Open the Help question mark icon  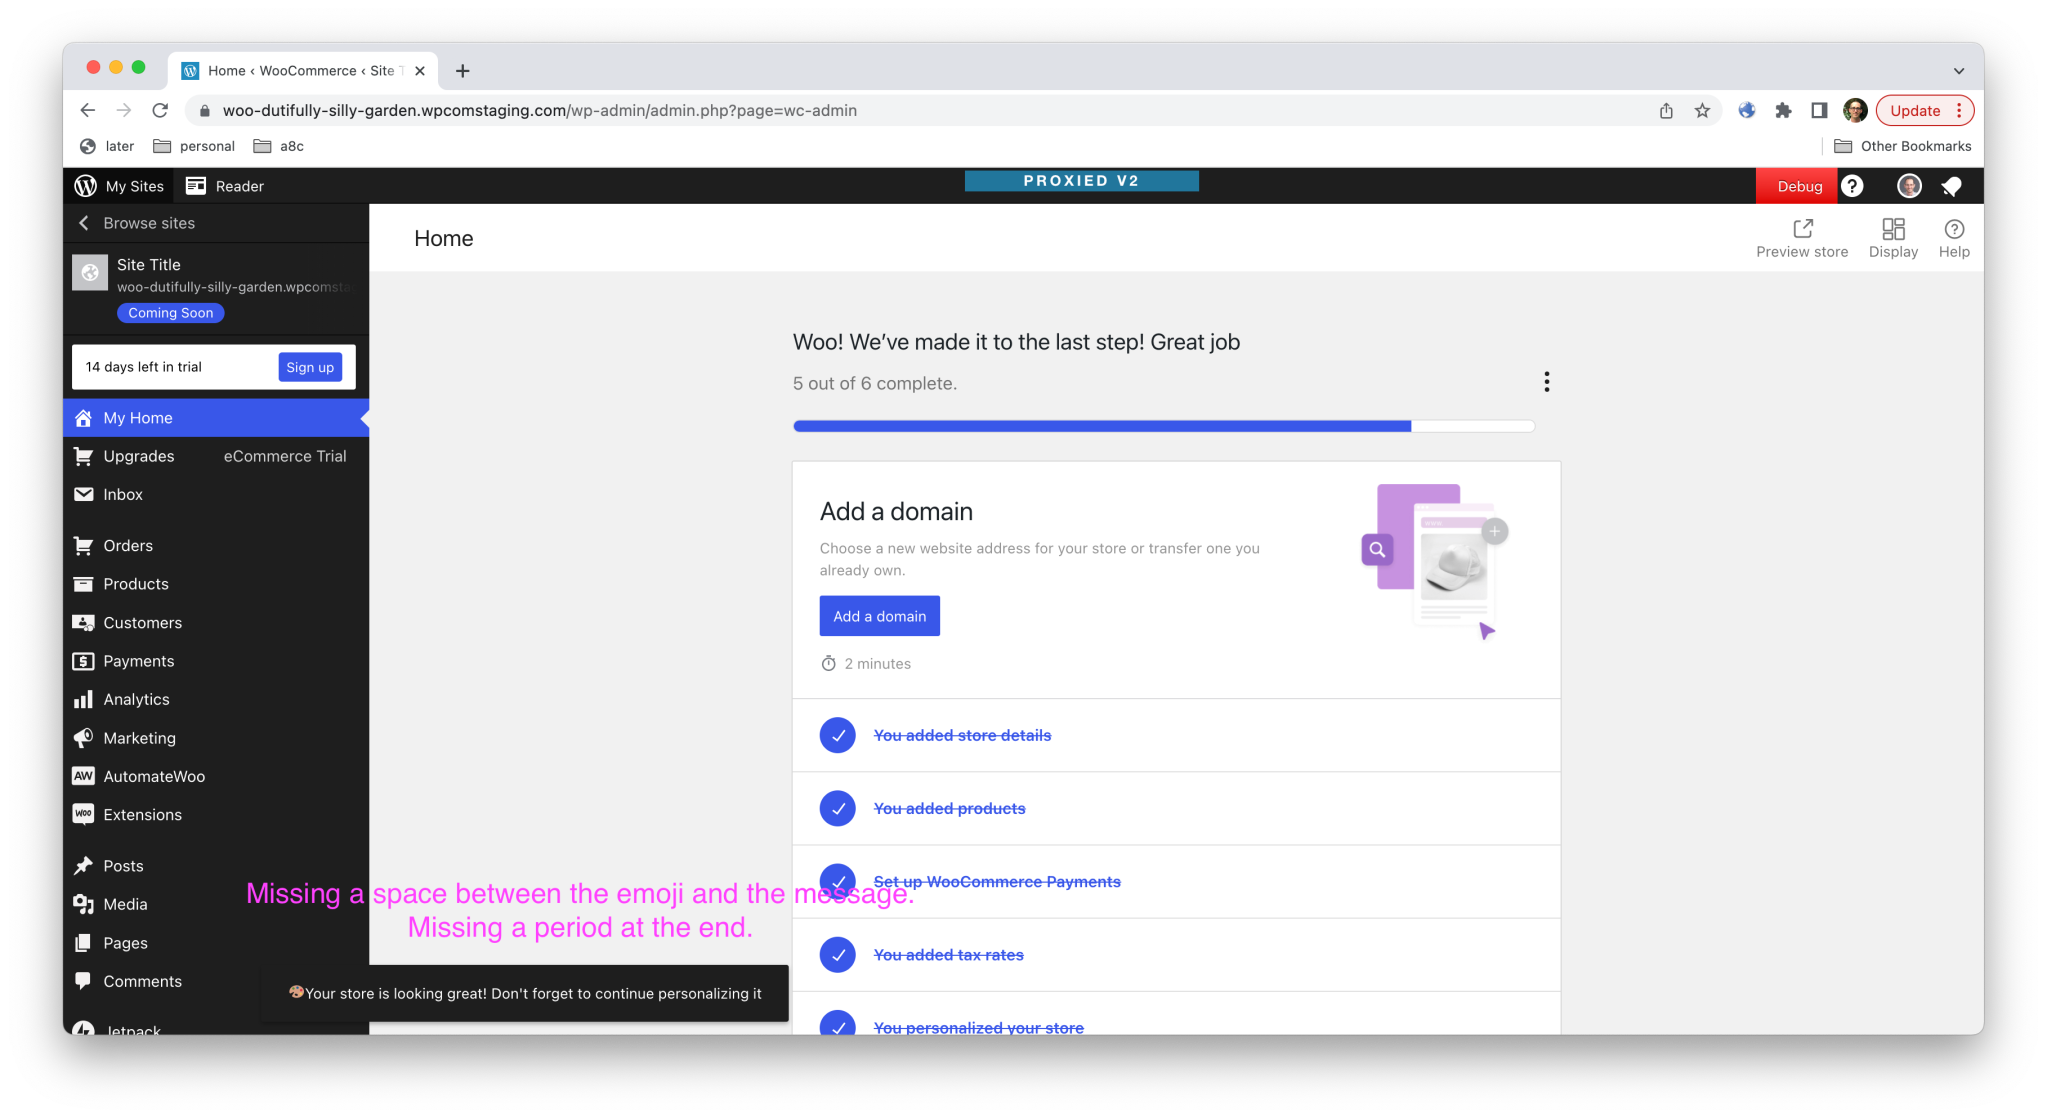click(x=1954, y=229)
